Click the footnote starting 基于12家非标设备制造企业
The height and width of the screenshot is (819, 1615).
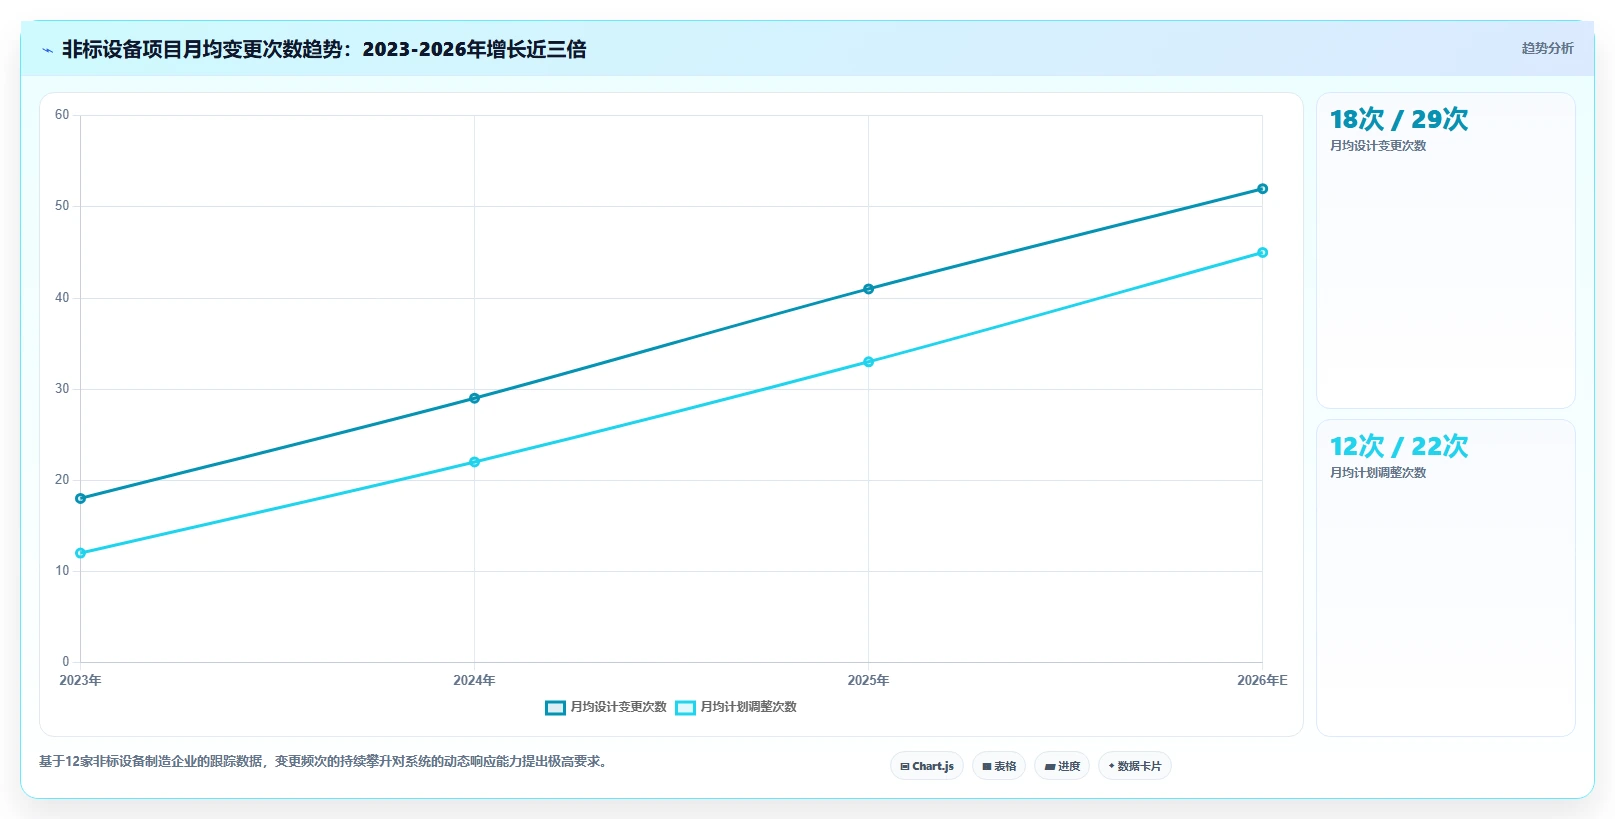(325, 762)
